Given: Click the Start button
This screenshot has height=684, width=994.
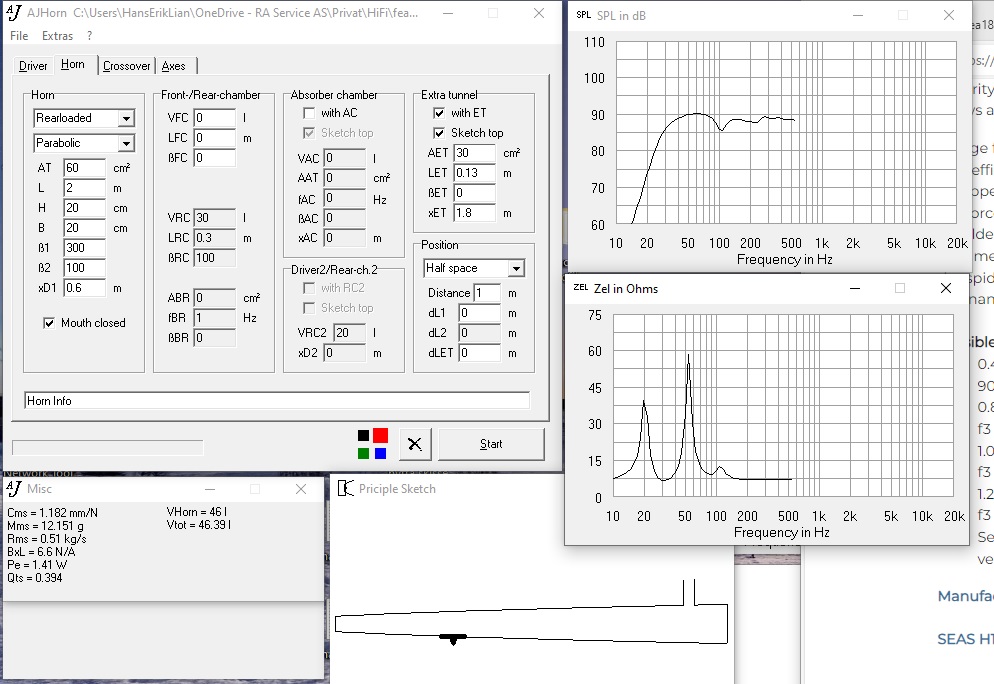Looking at the screenshot, I should [x=491, y=444].
